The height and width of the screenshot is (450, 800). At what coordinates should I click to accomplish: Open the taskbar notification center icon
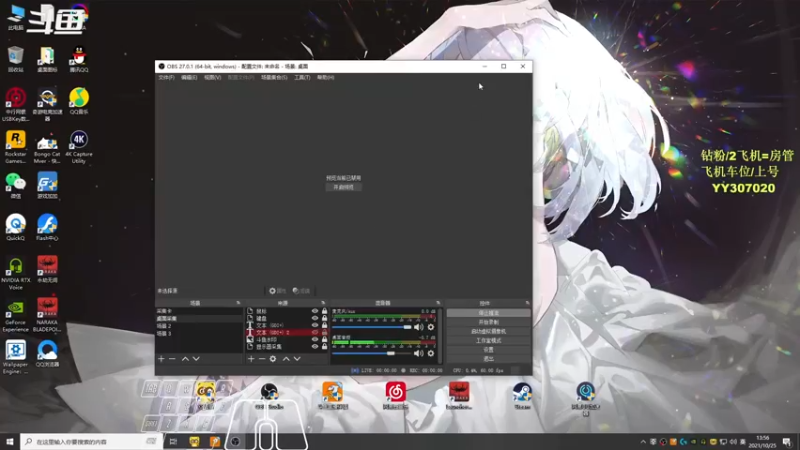tap(786, 442)
